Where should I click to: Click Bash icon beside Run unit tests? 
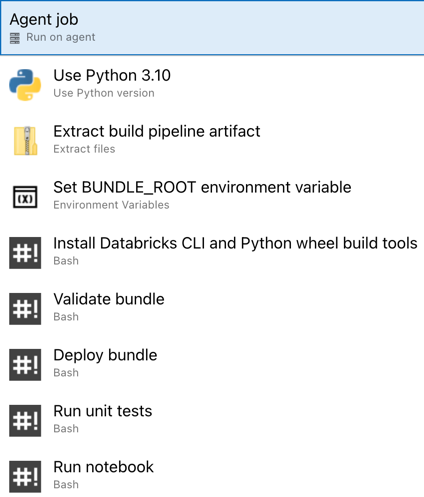click(25, 421)
